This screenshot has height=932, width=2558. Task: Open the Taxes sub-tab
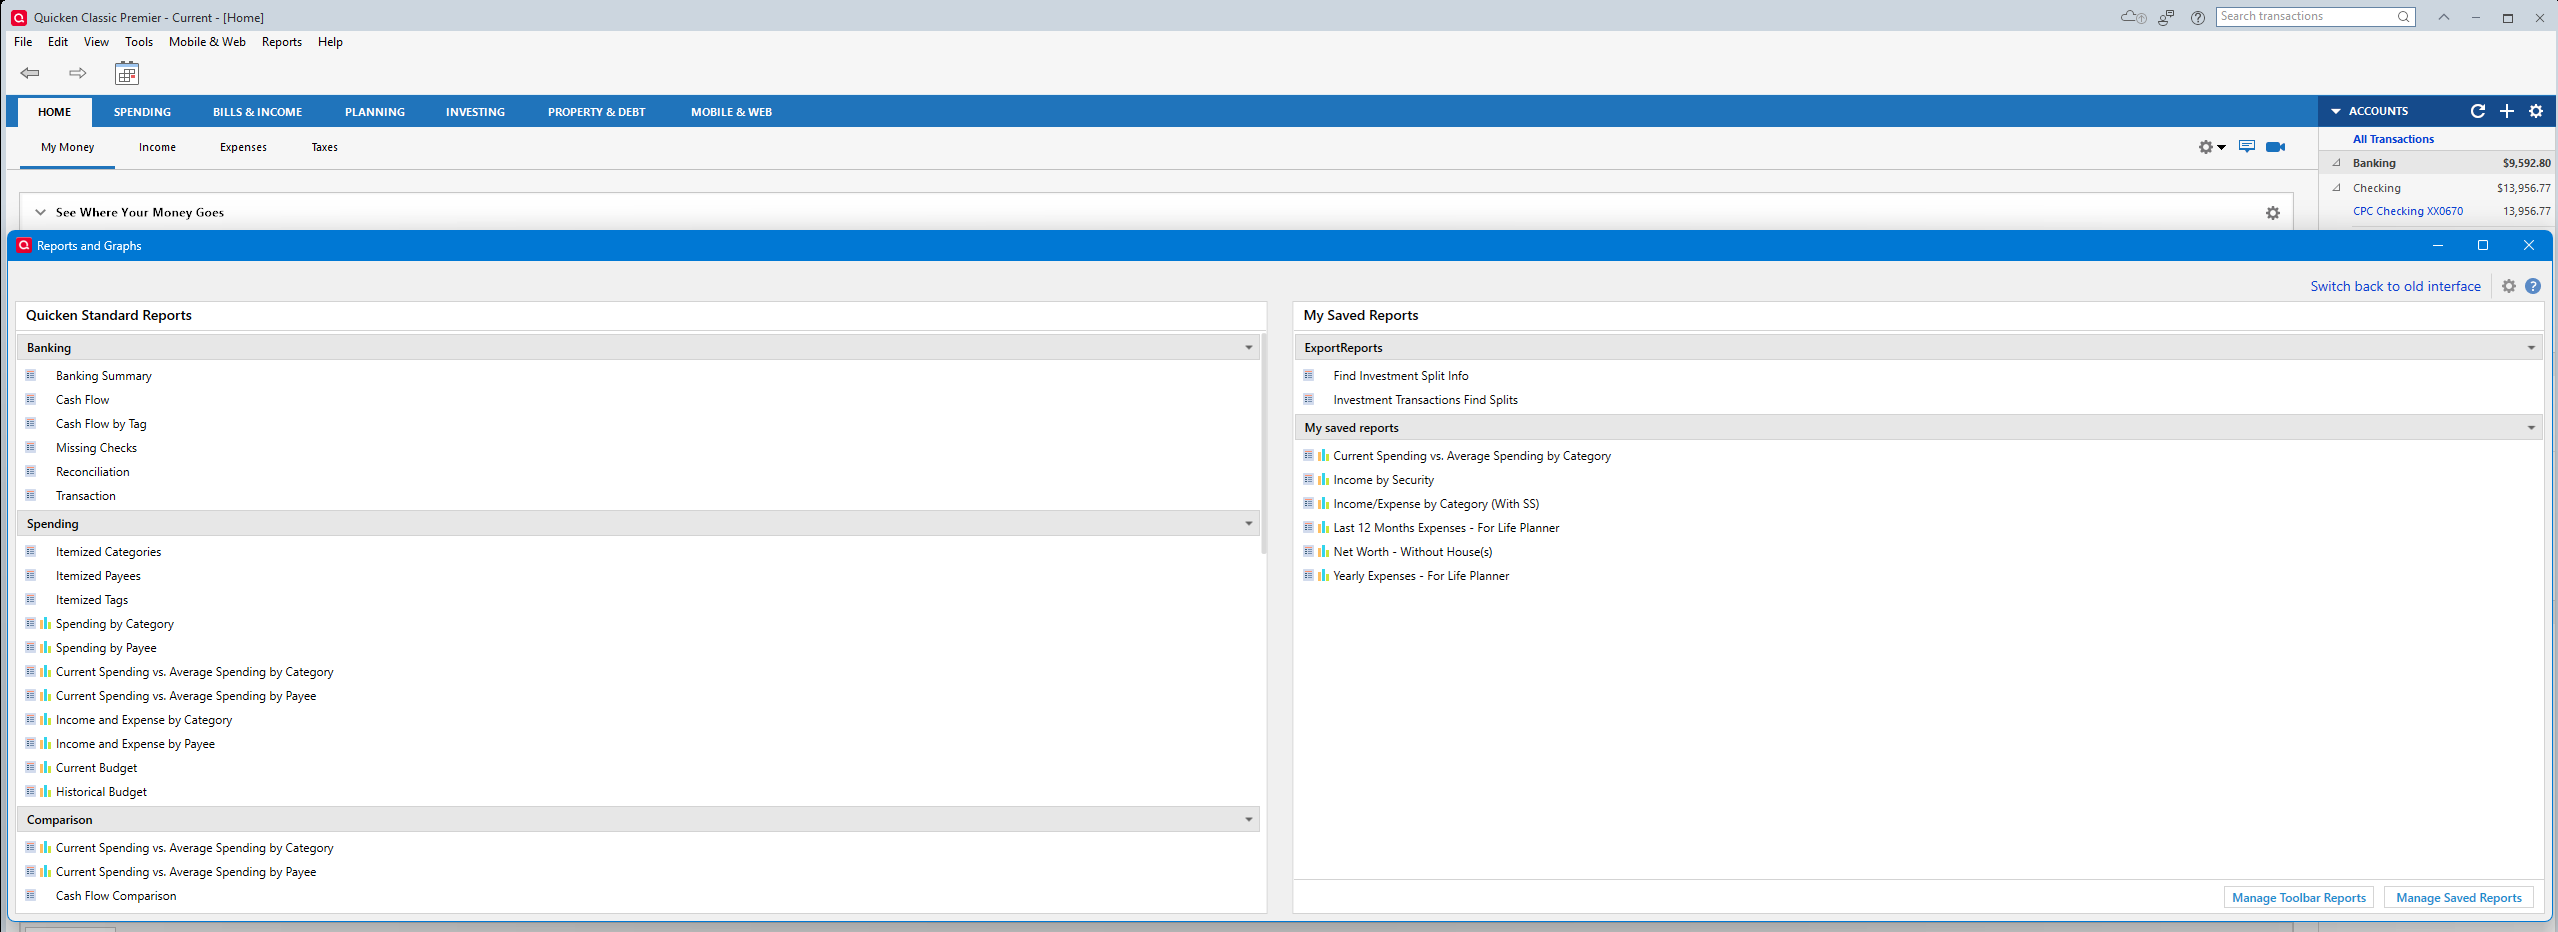point(324,147)
